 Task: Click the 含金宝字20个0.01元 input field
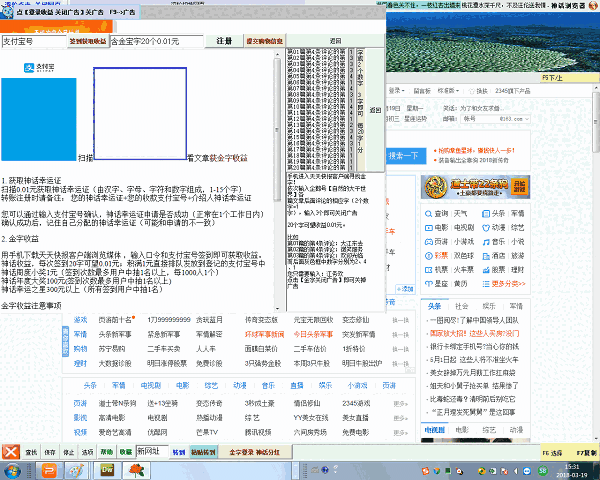[157, 41]
